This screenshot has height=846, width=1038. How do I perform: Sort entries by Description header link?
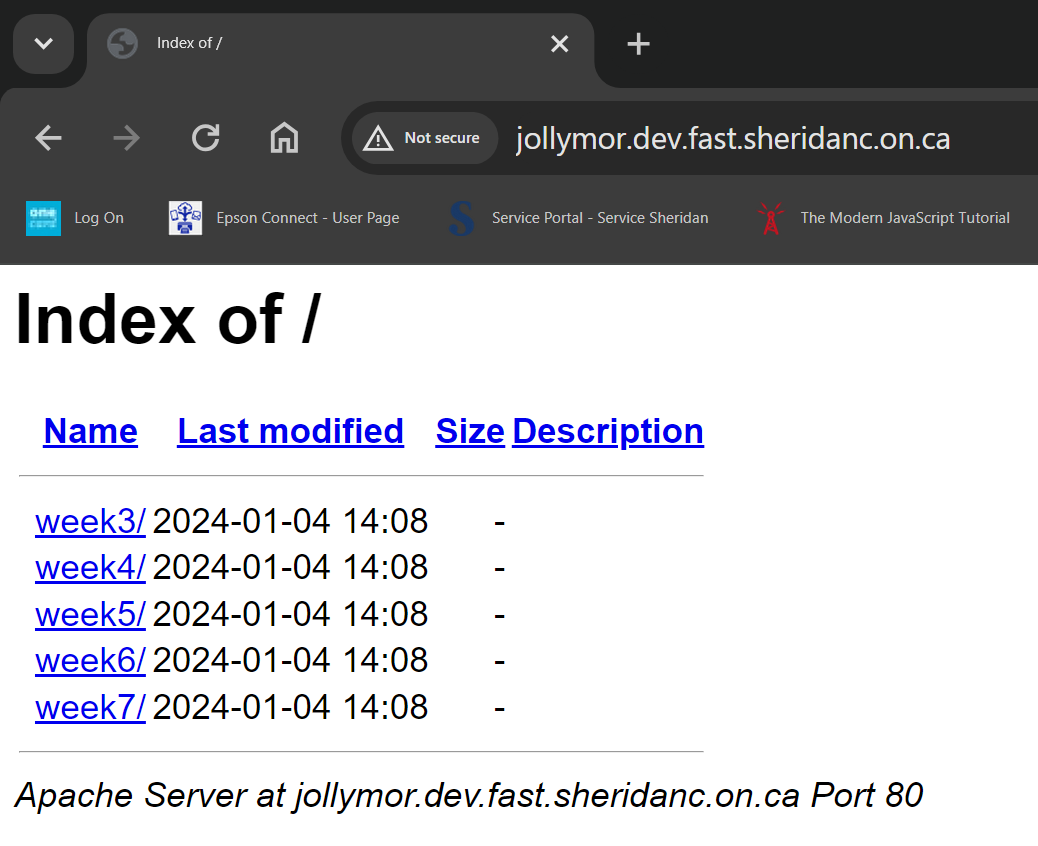tap(607, 431)
